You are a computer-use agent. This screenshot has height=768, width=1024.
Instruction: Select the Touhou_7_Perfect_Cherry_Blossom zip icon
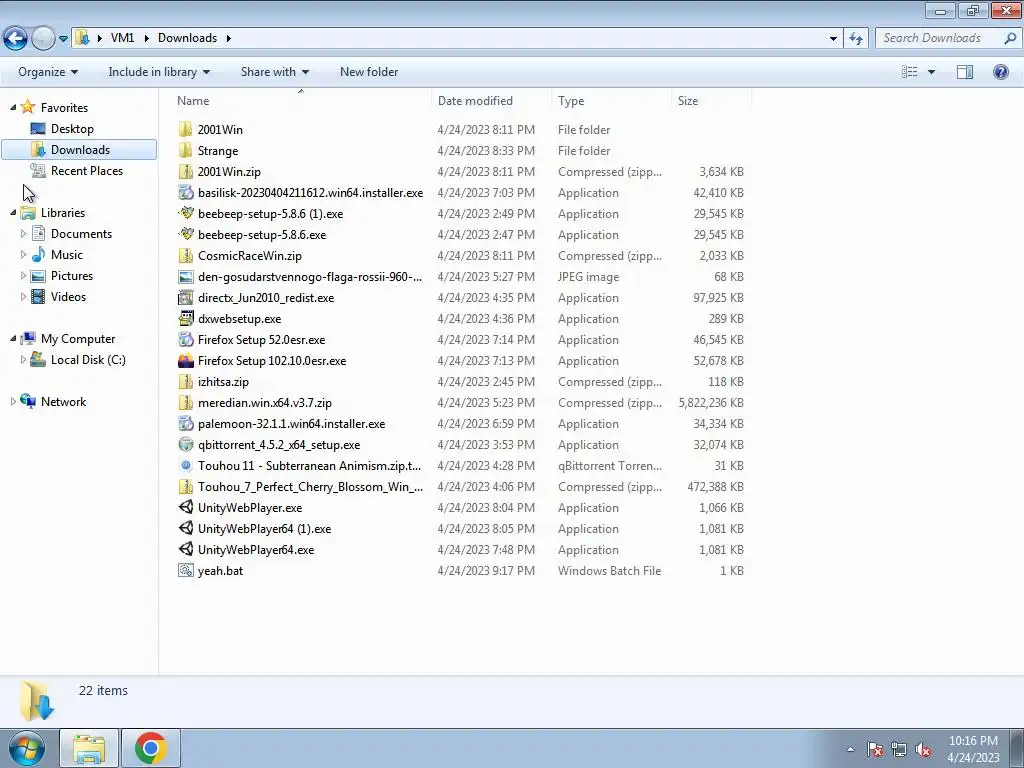pyautogui.click(x=185, y=487)
